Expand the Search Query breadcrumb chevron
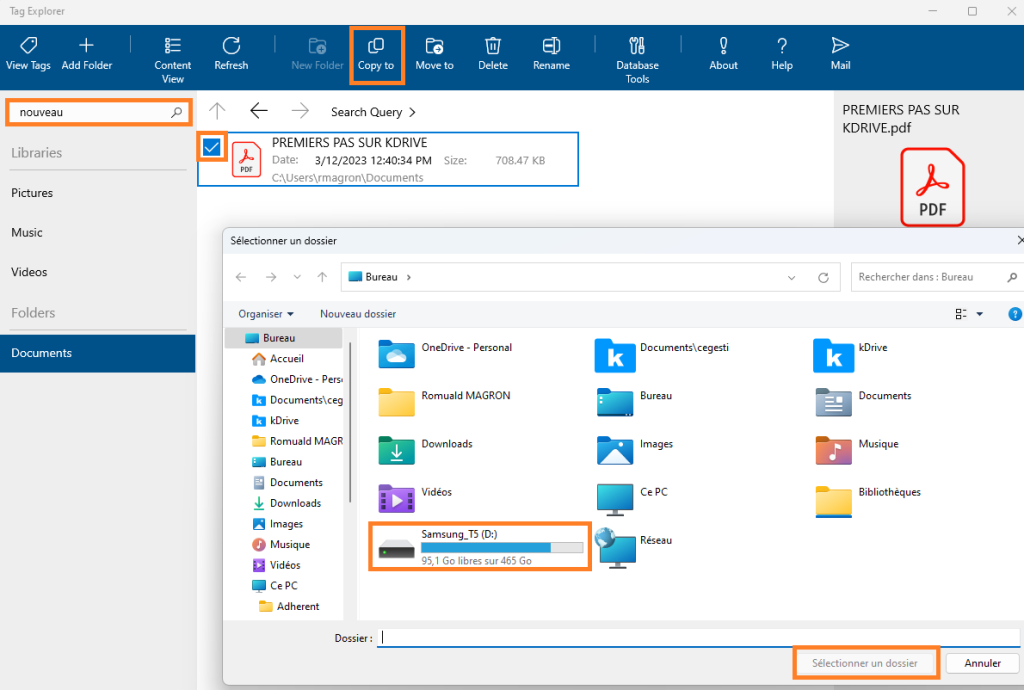 tap(412, 112)
